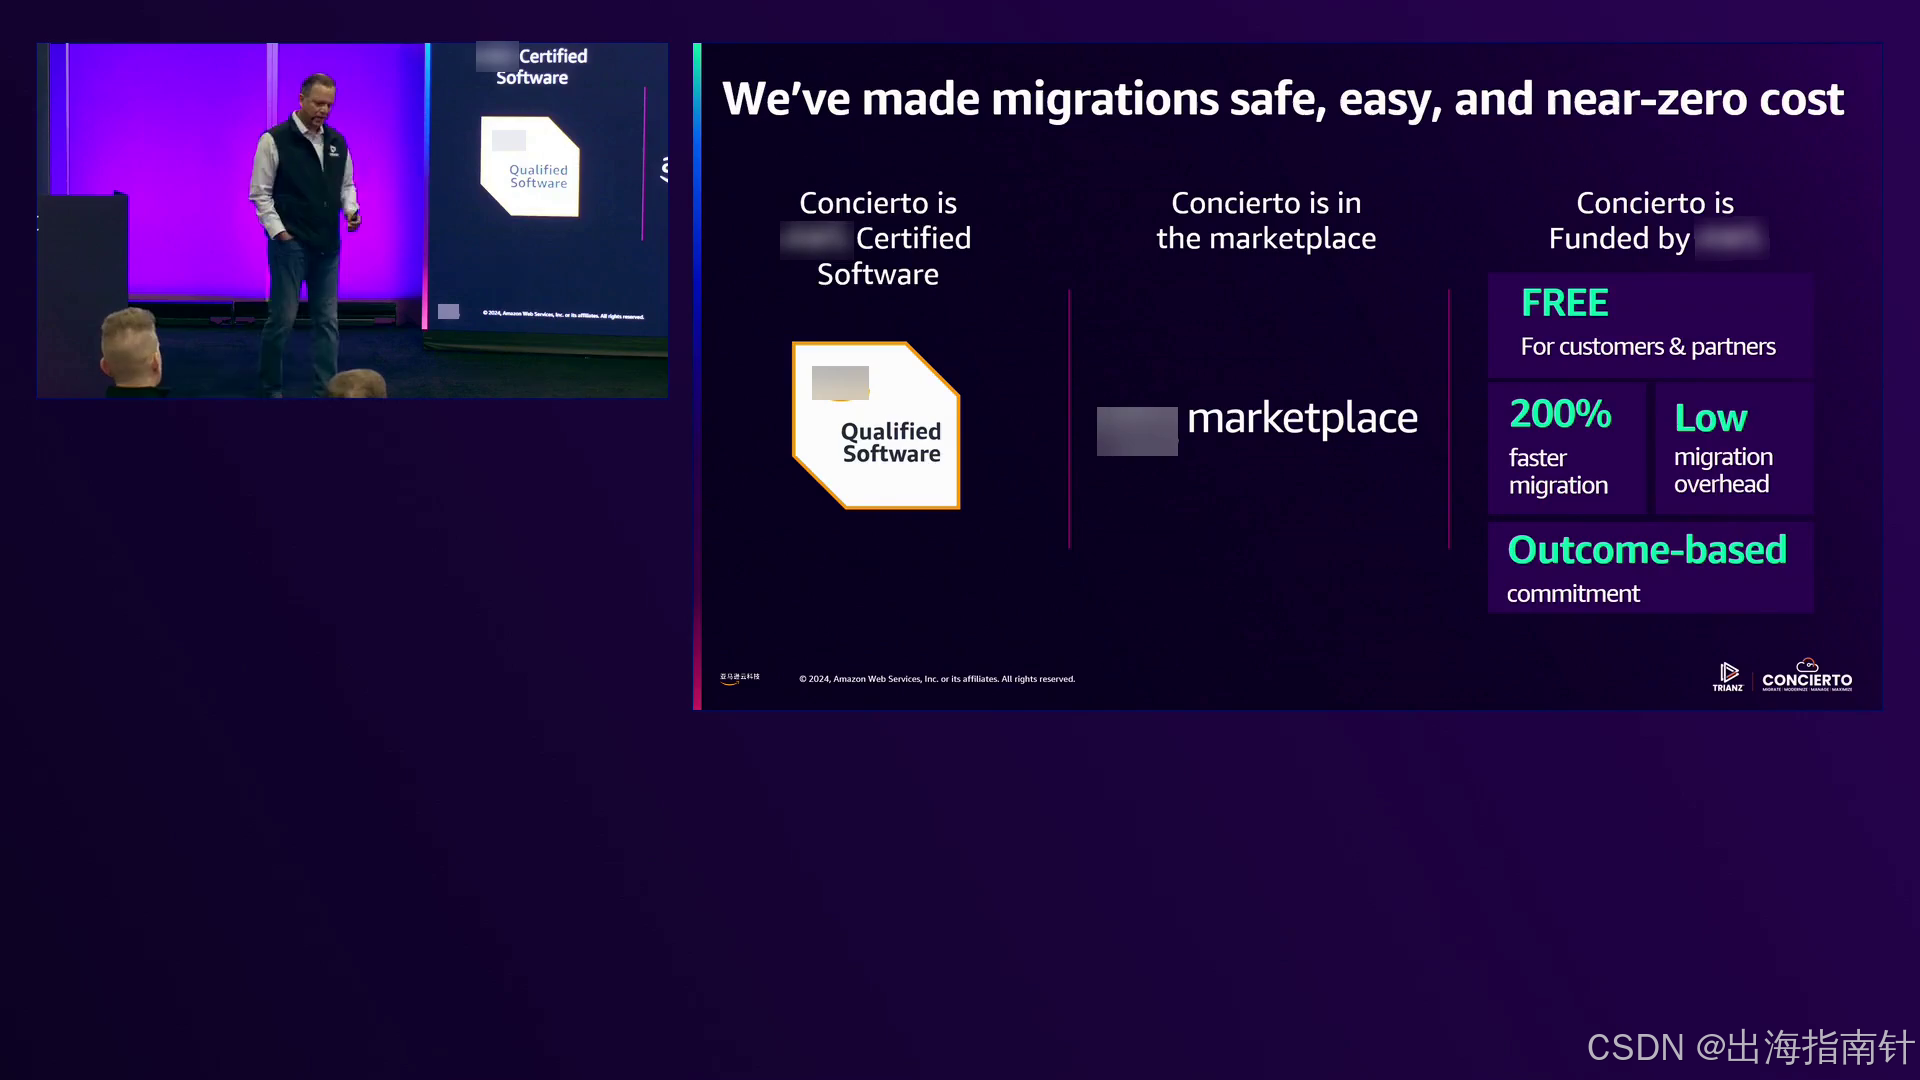The width and height of the screenshot is (1920, 1080).
Task: Select the Outcome-based commitment tile
Action: click(1650, 567)
